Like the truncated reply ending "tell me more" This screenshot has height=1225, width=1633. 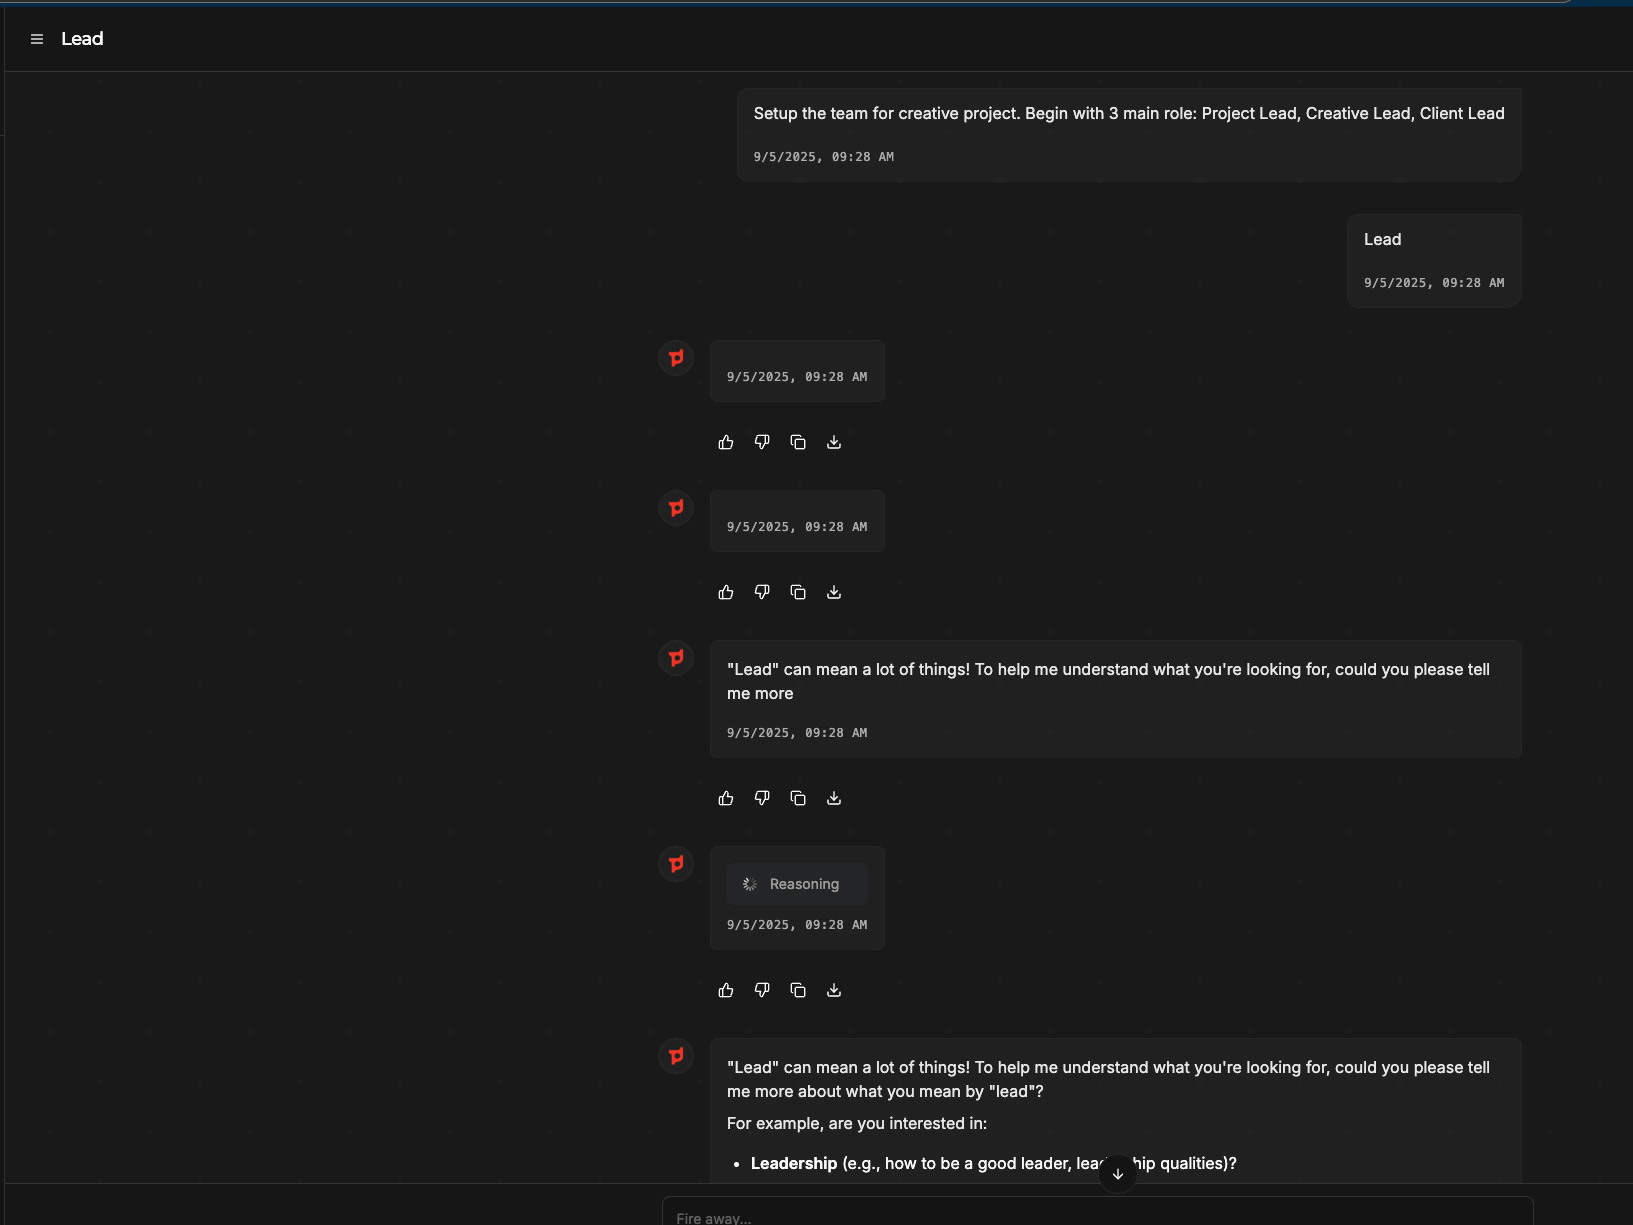tap(726, 798)
